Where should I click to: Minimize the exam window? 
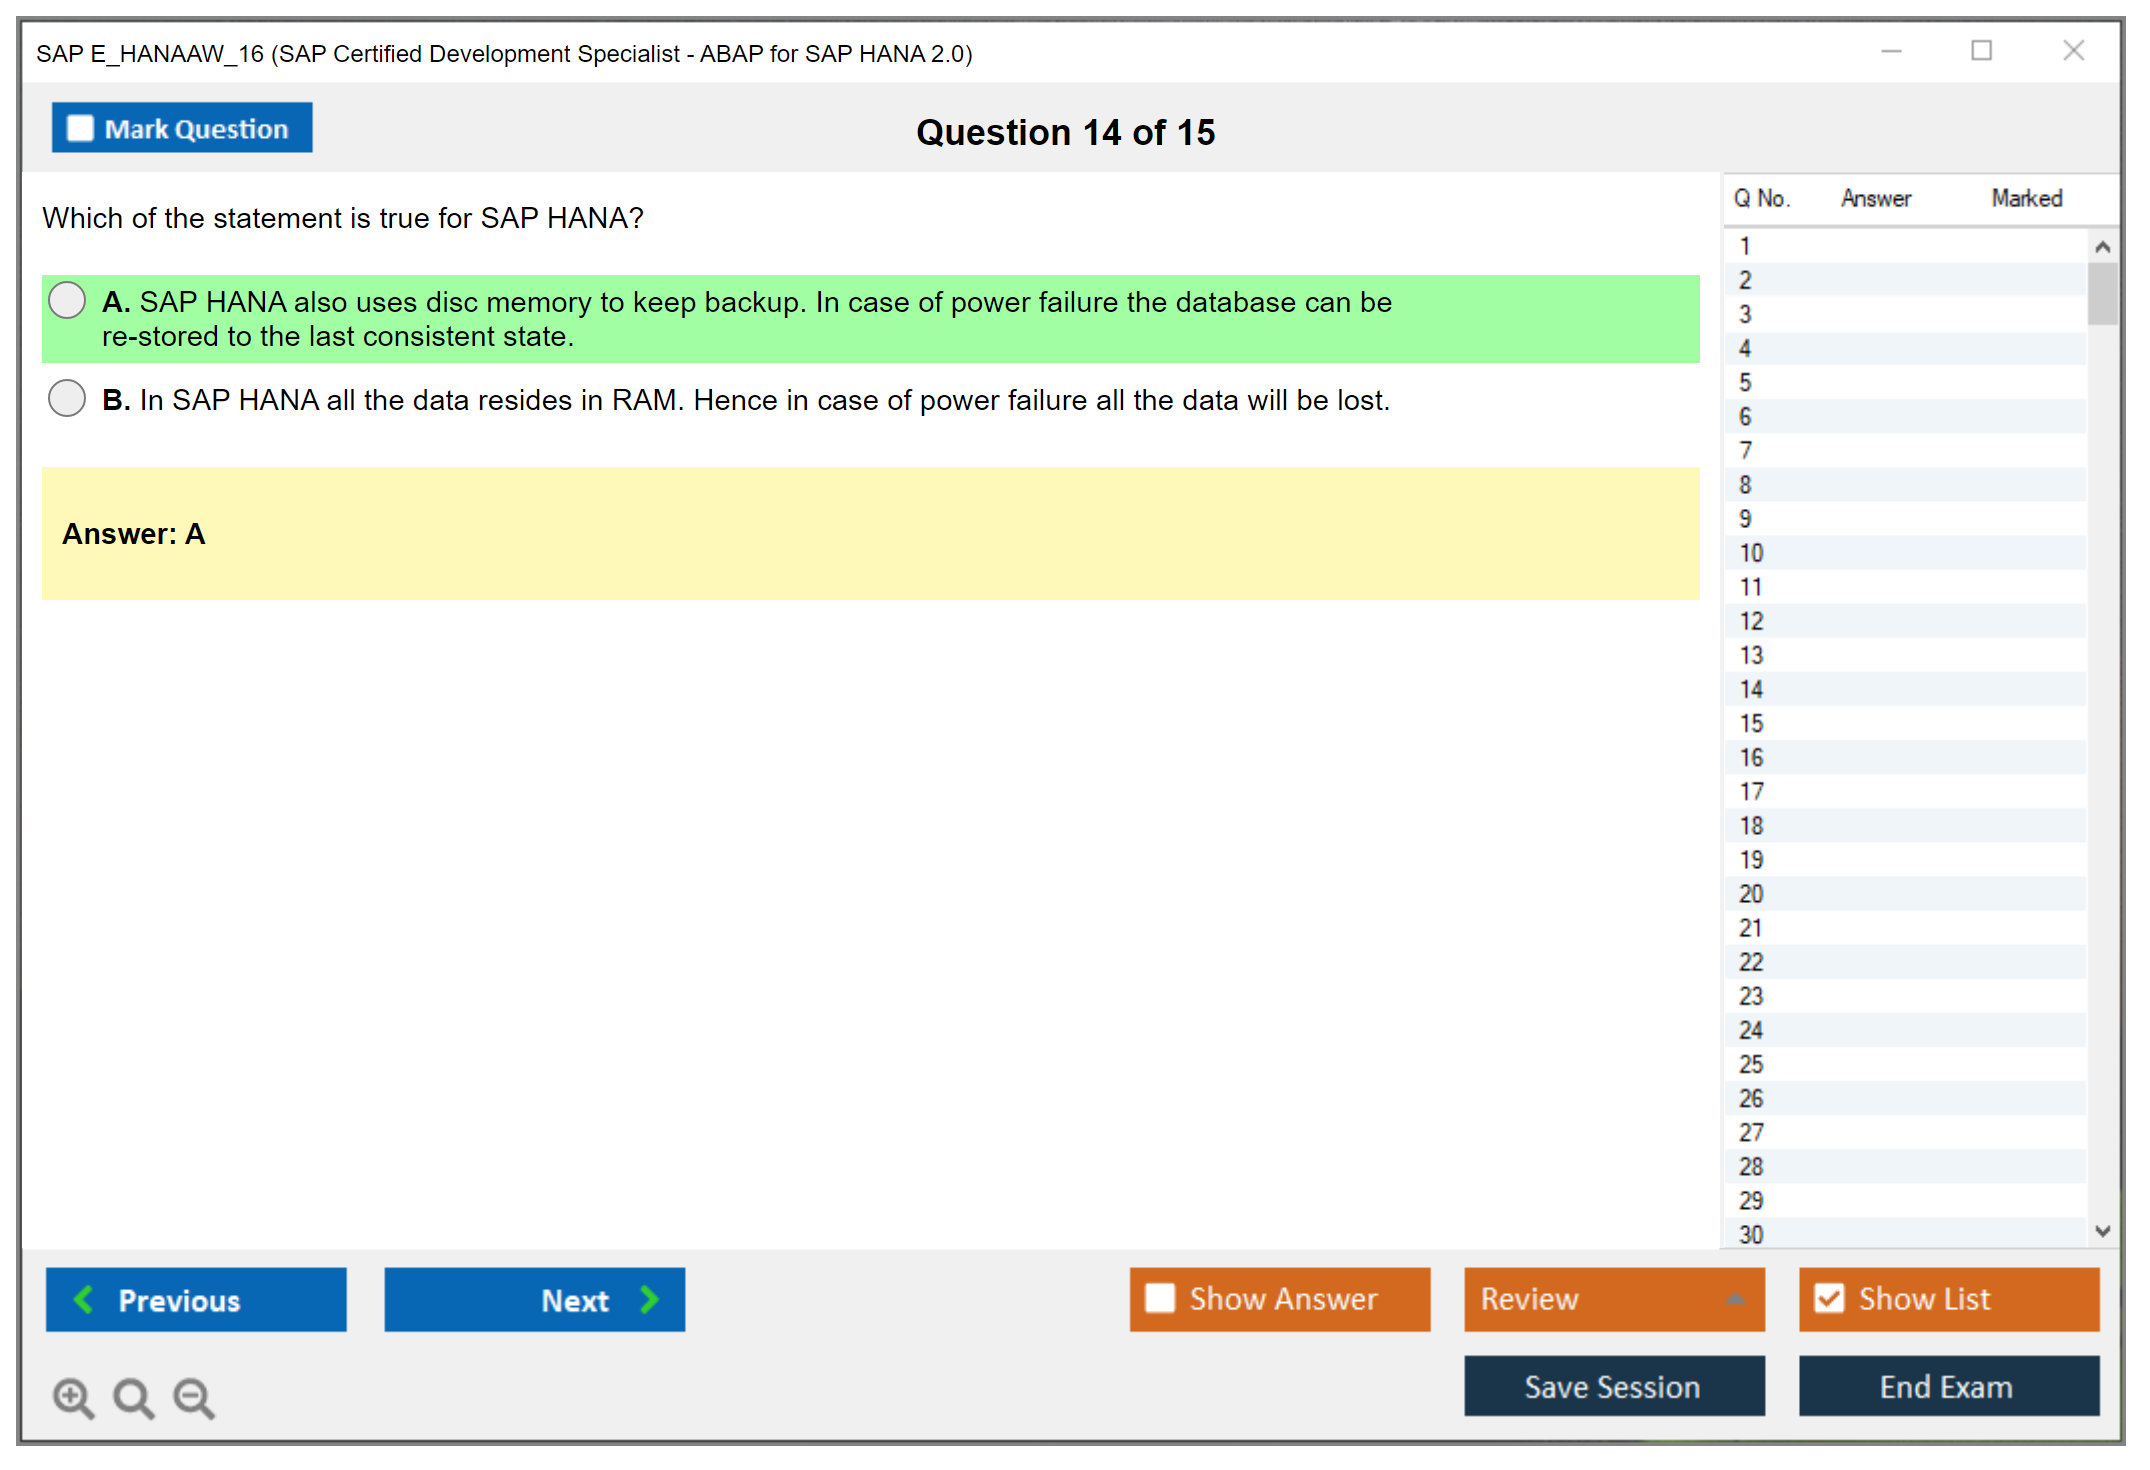coord(1891,51)
